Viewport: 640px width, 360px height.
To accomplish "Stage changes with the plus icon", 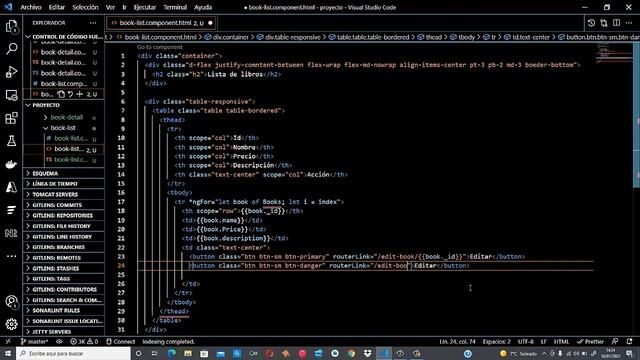I will (80, 94).
